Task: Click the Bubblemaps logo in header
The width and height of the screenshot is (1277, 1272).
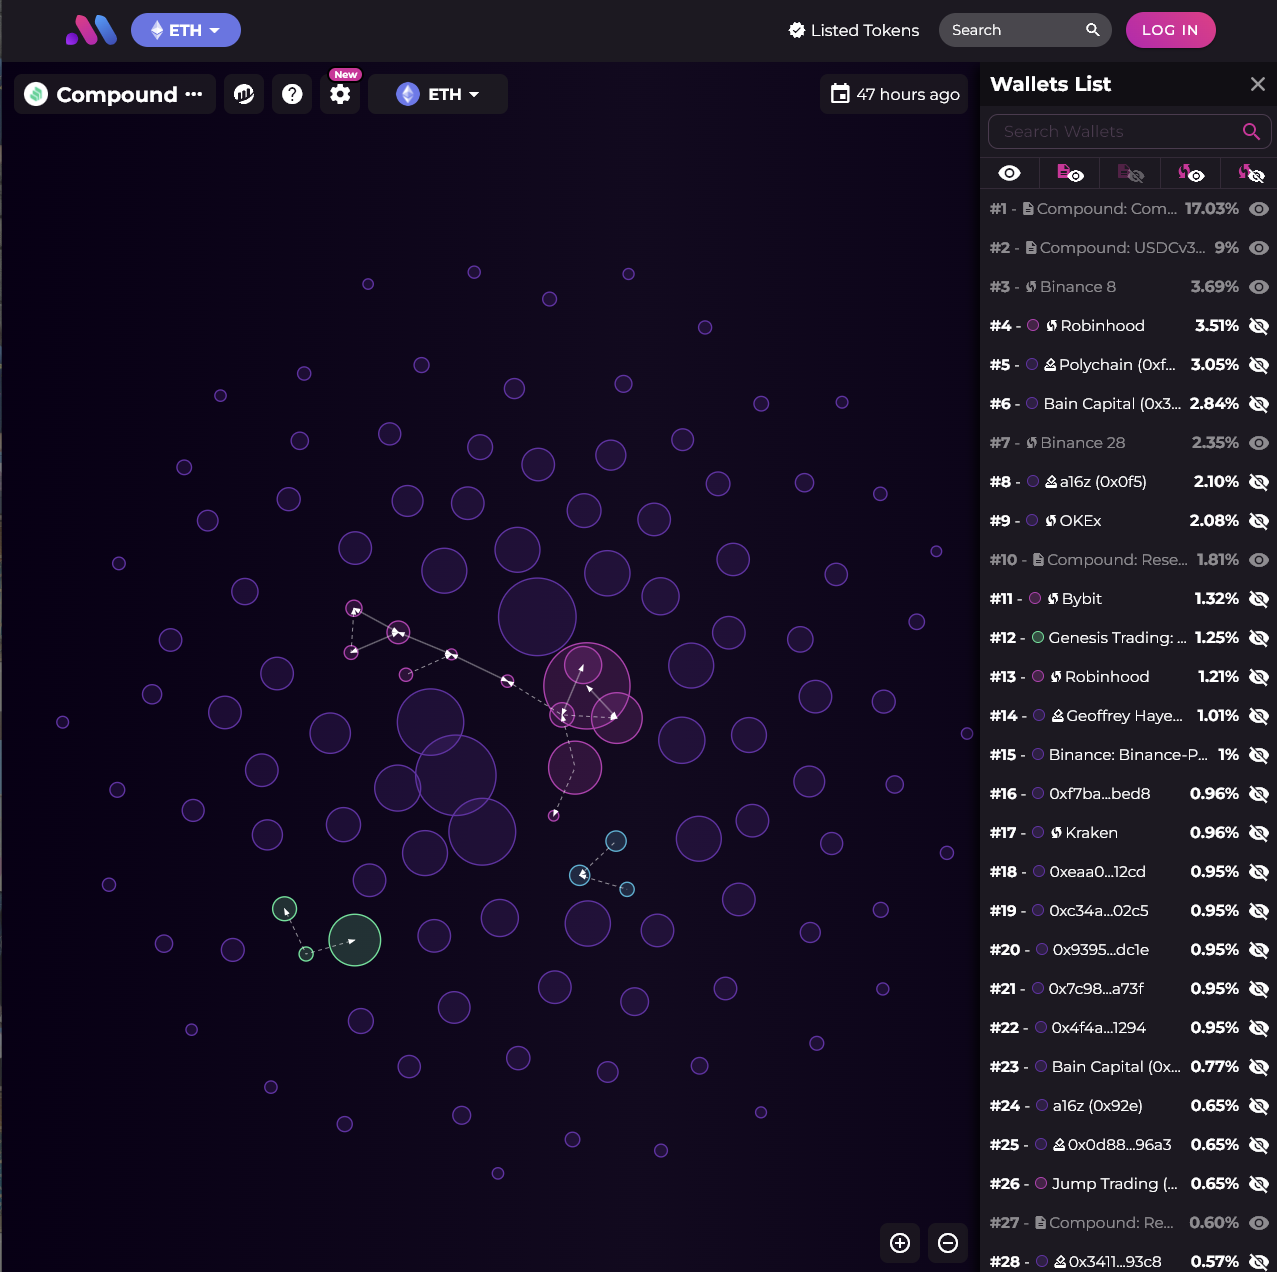Action: click(91, 30)
